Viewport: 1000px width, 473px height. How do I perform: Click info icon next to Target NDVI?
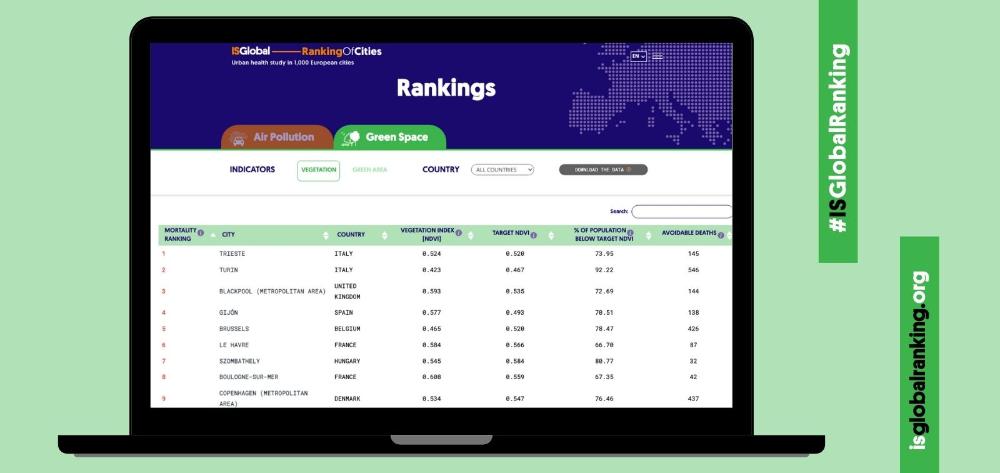(x=534, y=236)
